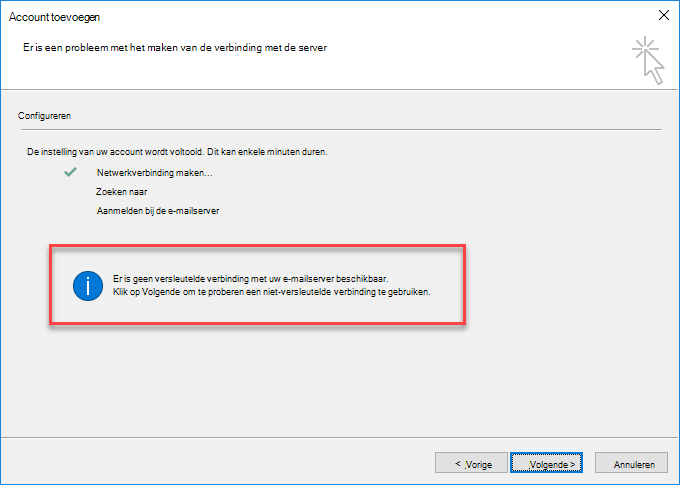
Task: Click the green checkmark next to Netwerkverbinding maken
Action: [70, 172]
